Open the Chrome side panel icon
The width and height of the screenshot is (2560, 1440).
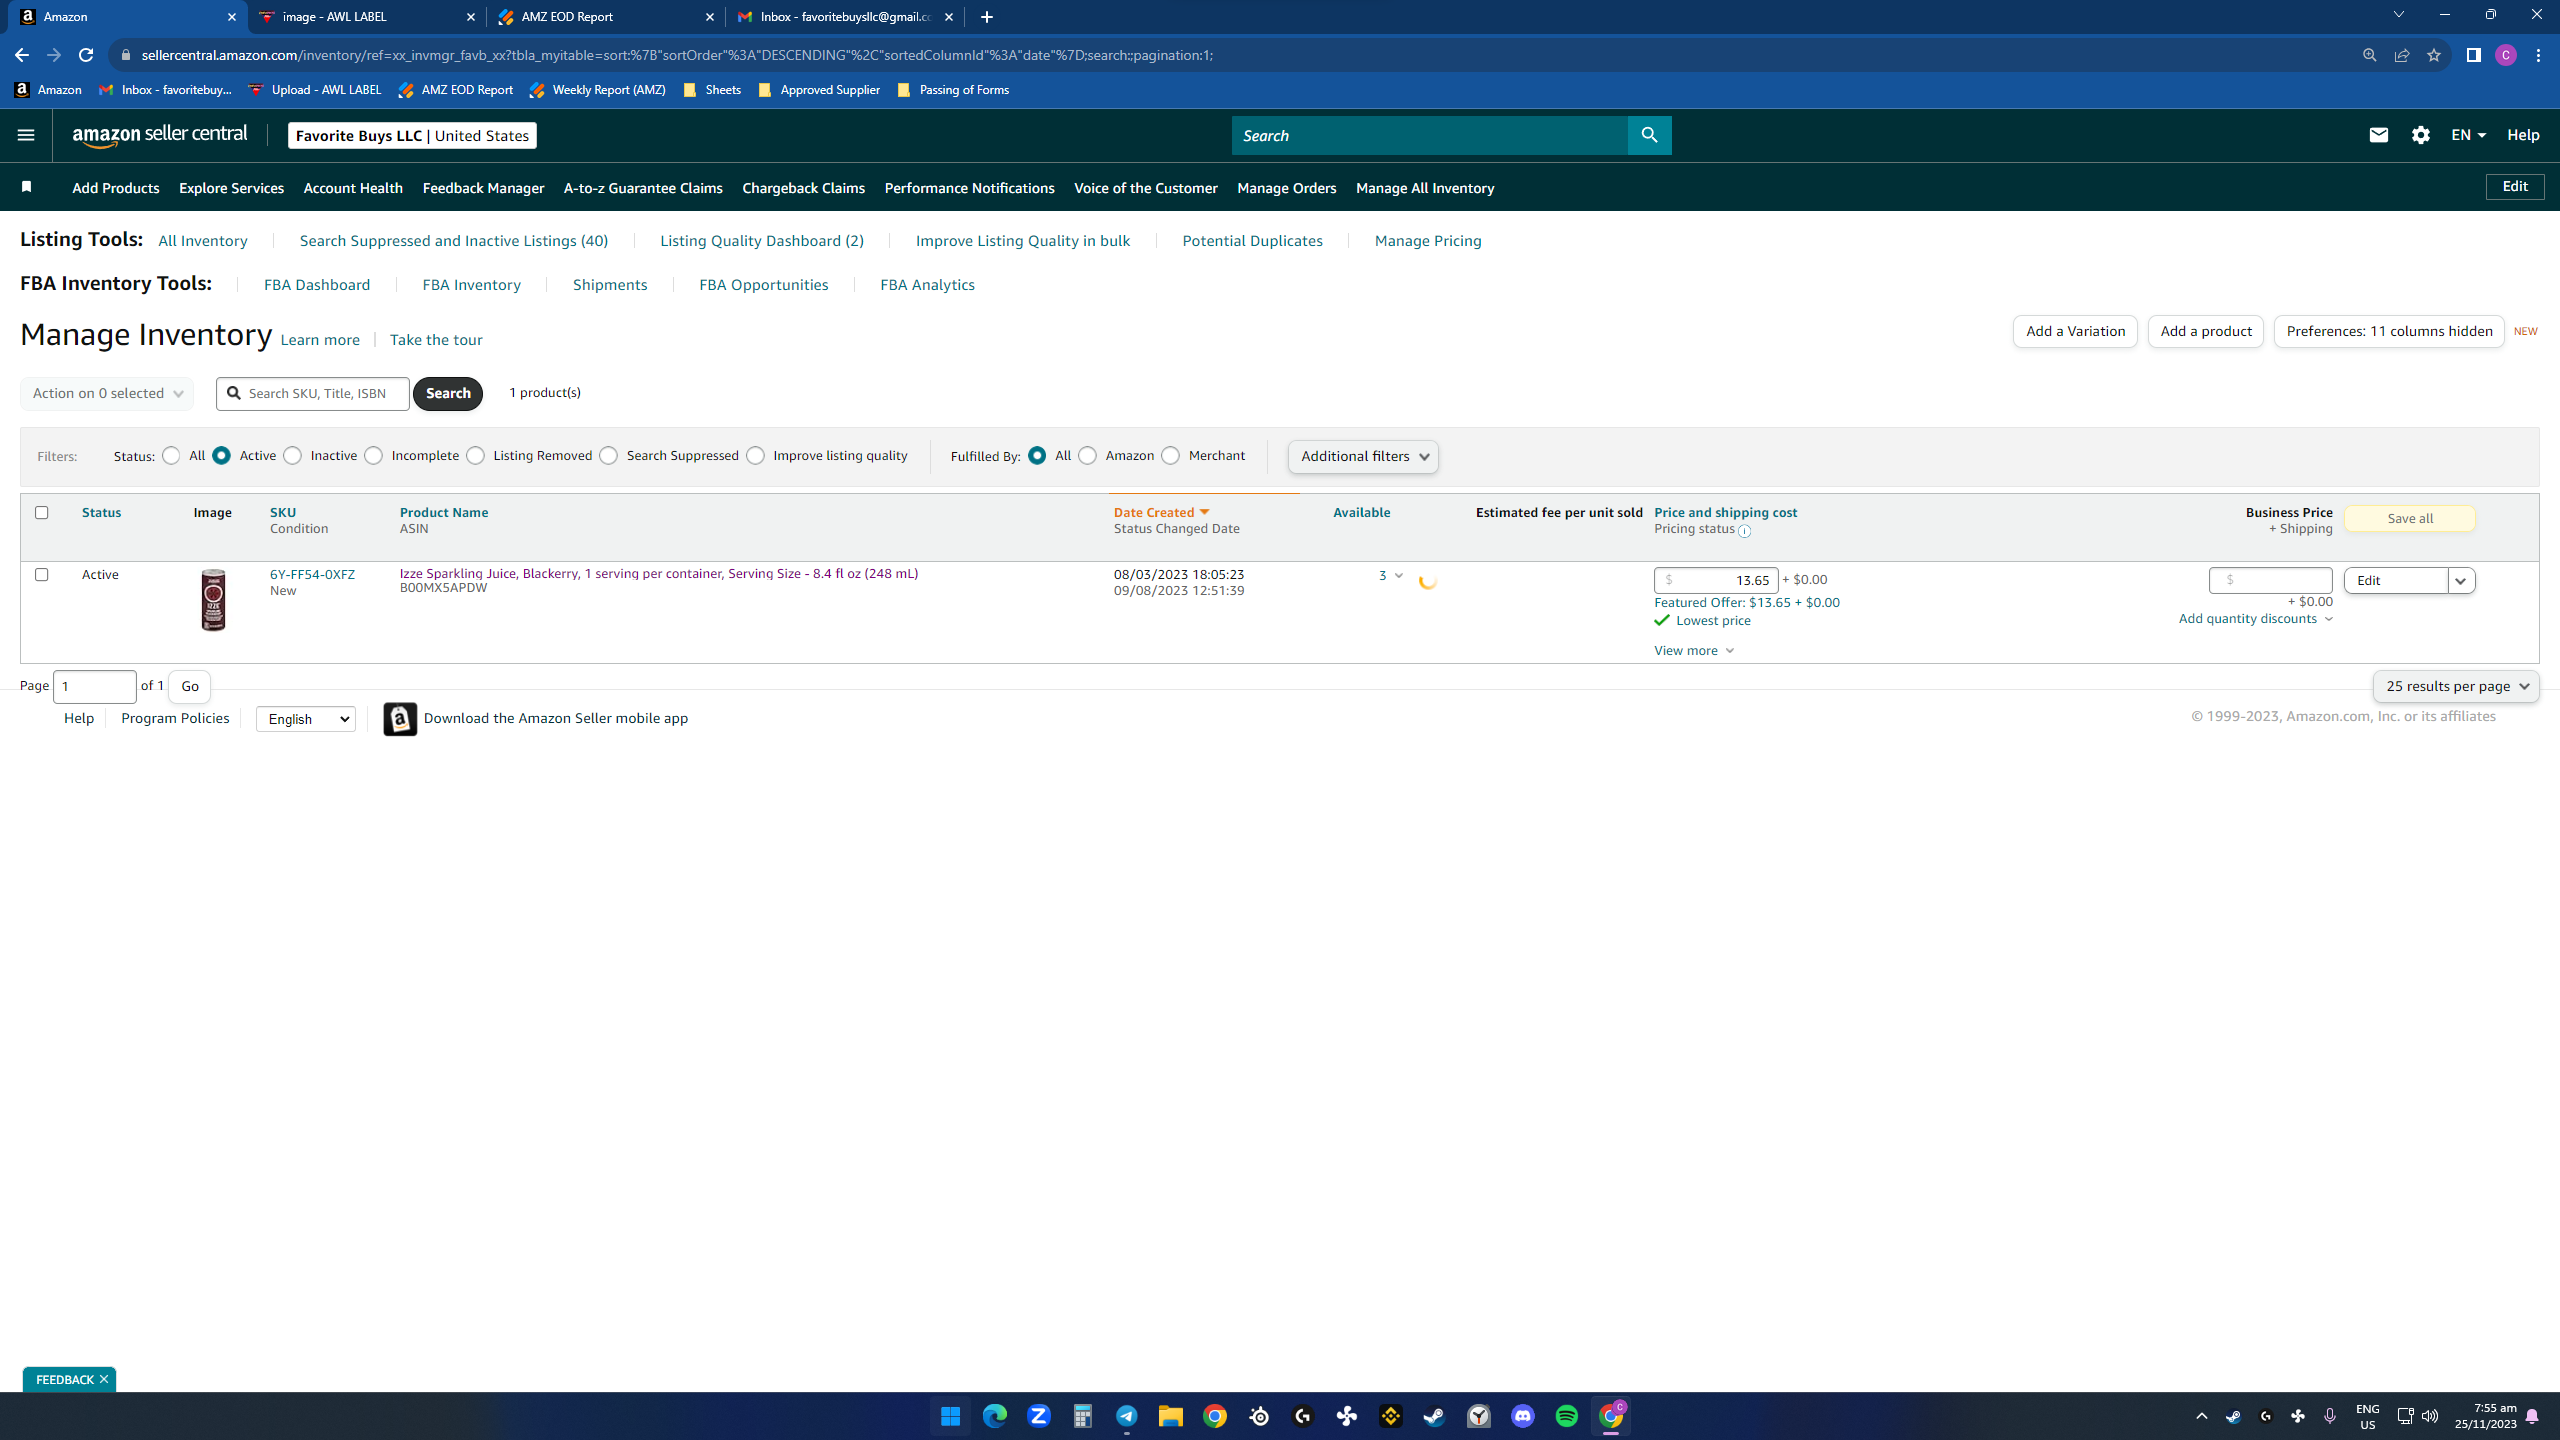coord(2474,55)
